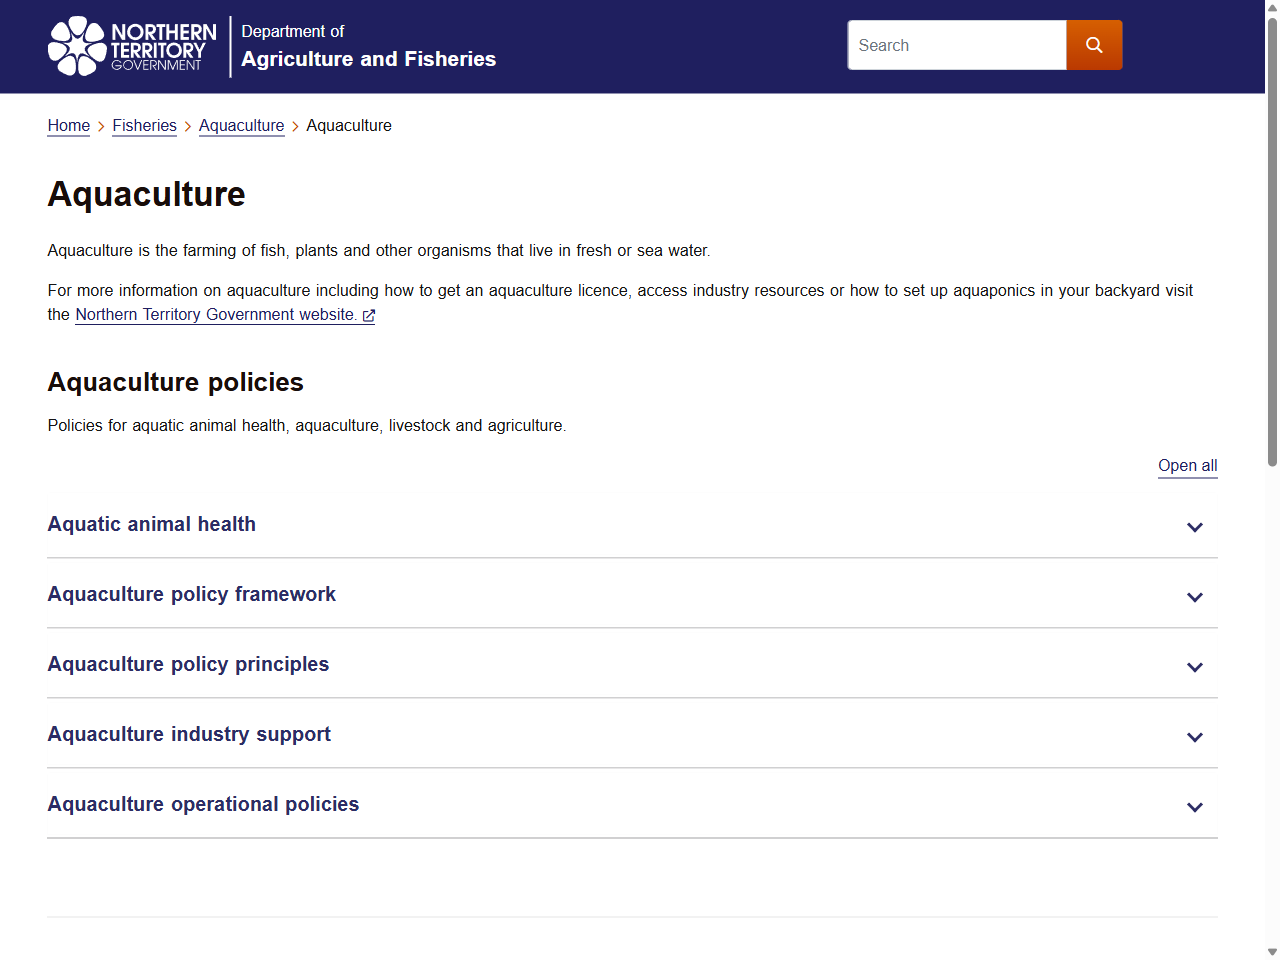Click the scrollbar up arrow
Image resolution: width=1280 pixels, height=960 pixels.
1272,8
